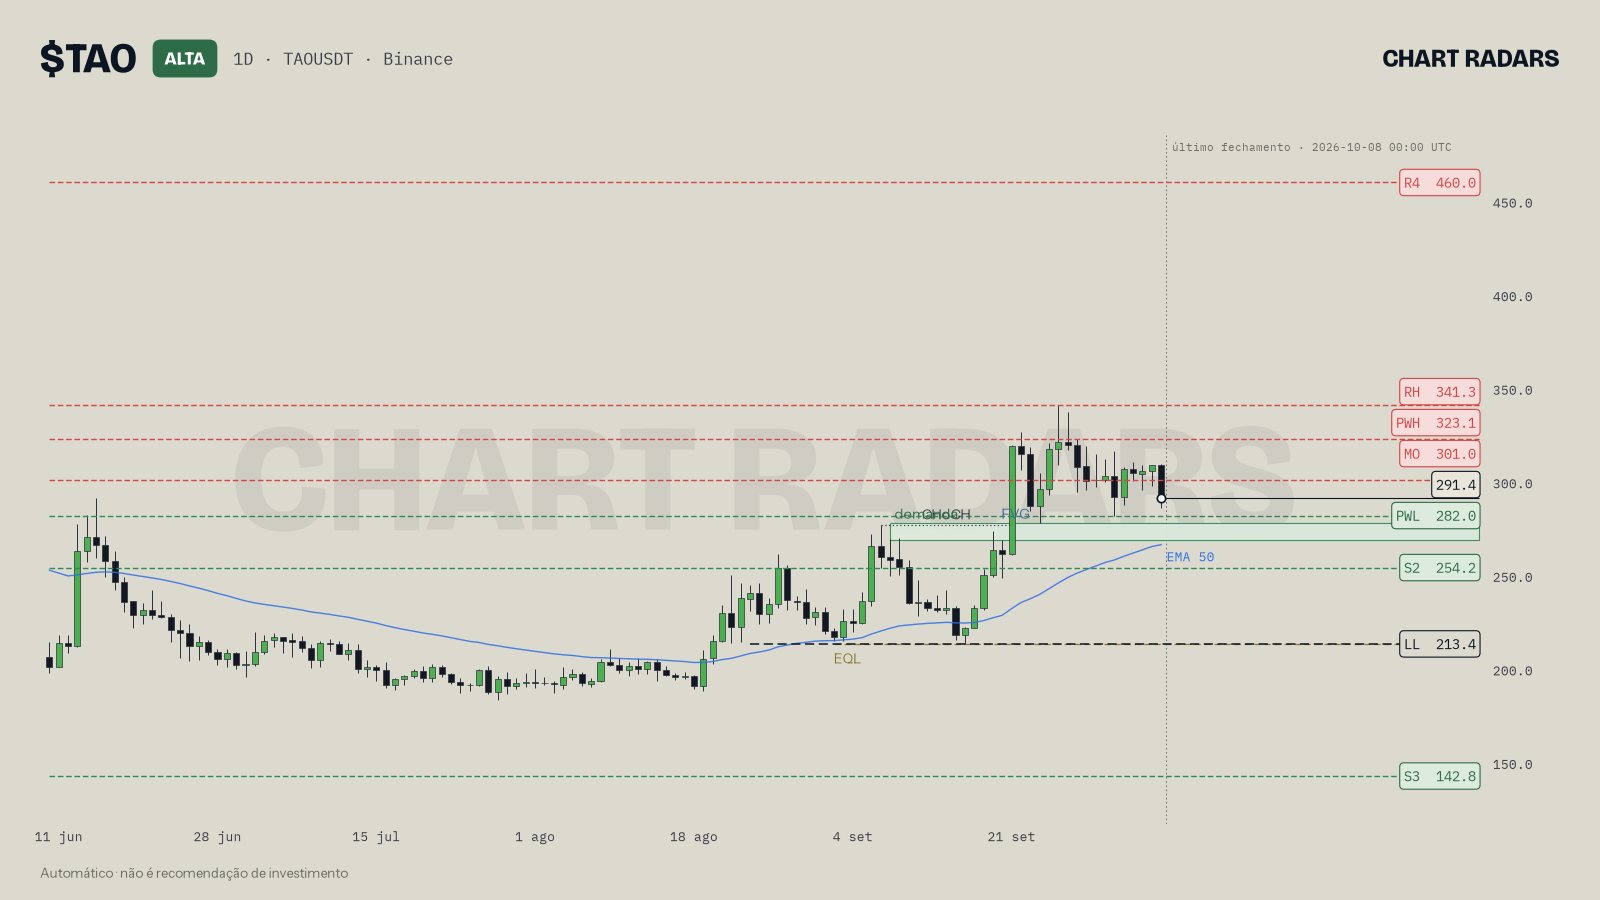This screenshot has height=900, width=1600.
Task: Click the 18 ago date label
Action: click(694, 837)
